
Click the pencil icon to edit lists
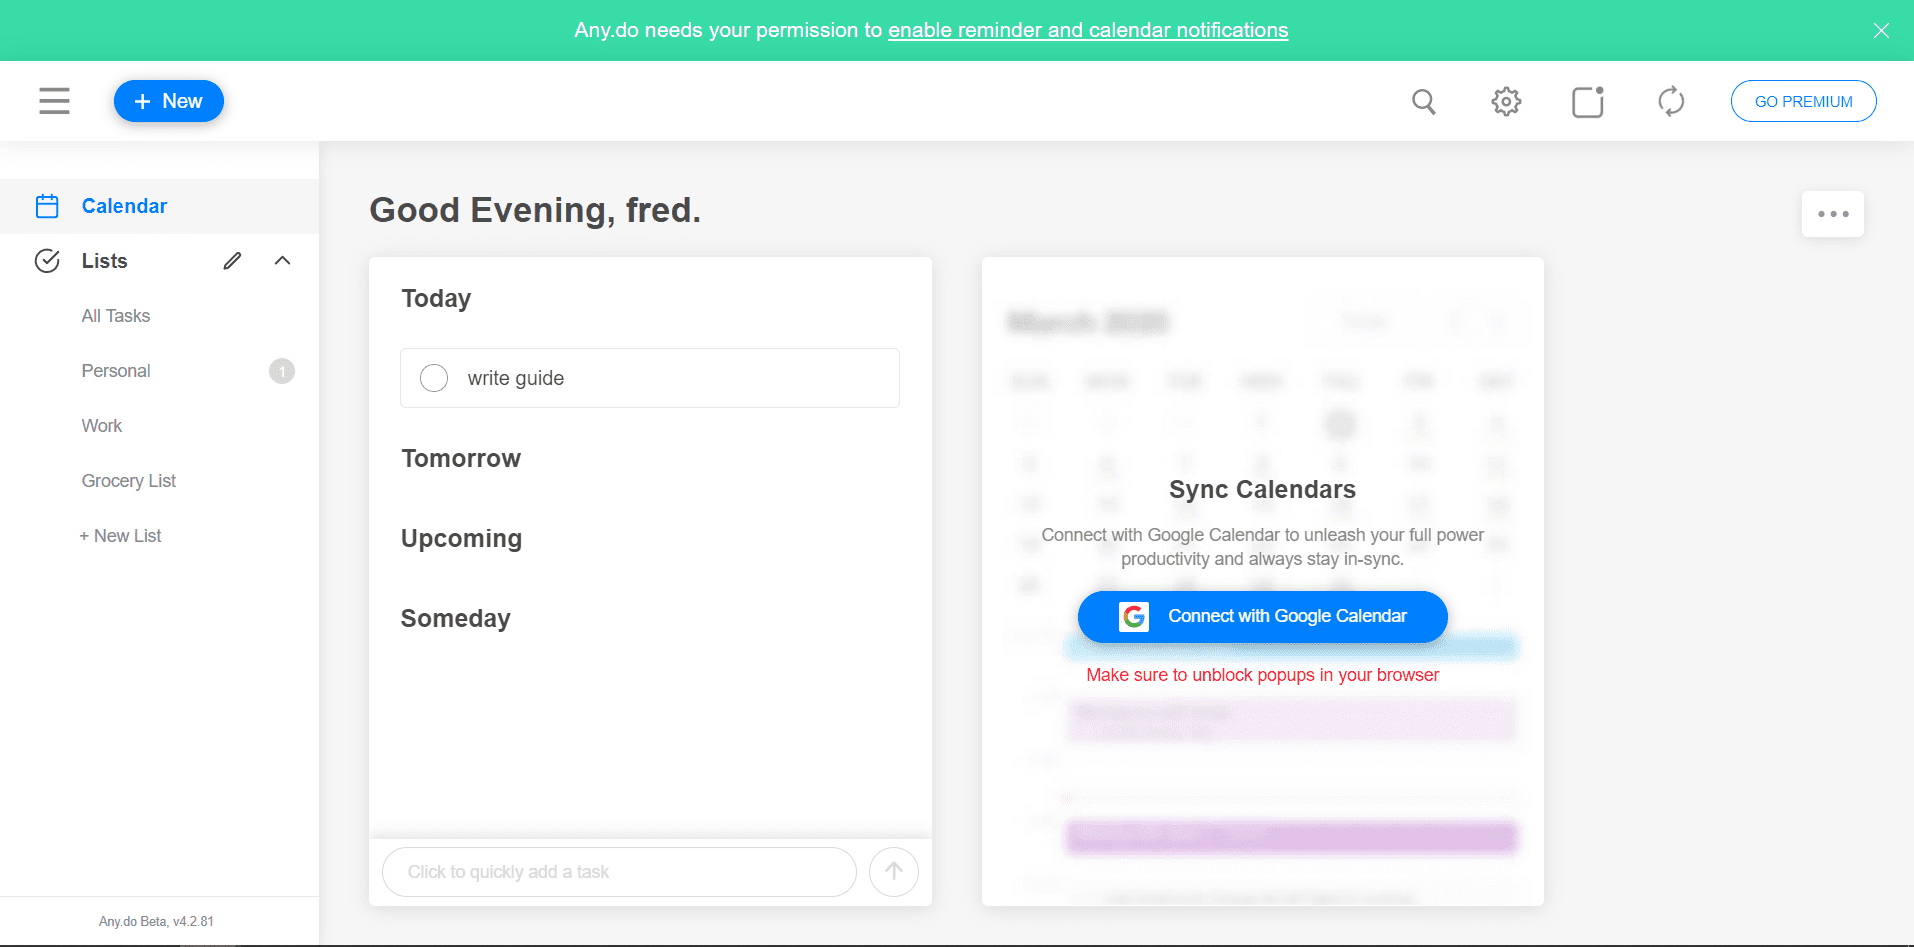(x=232, y=261)
